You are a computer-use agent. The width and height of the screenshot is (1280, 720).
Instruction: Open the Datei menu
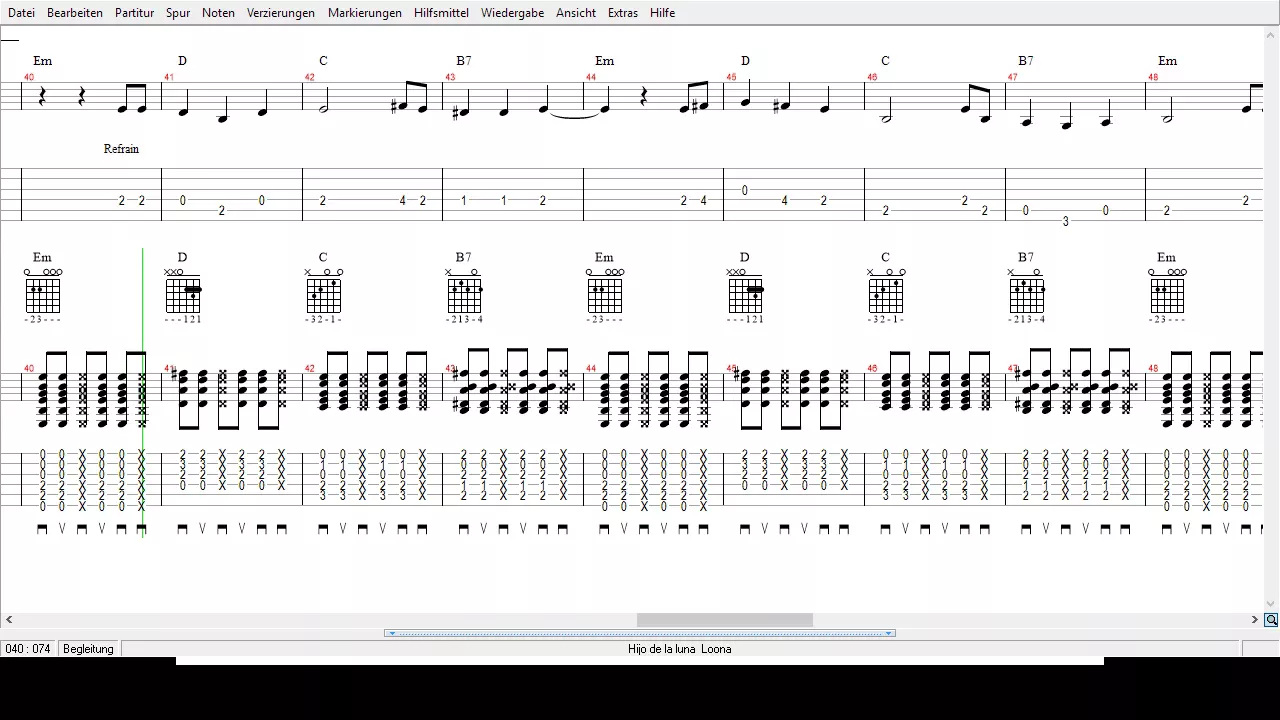(x=21, y=13)
